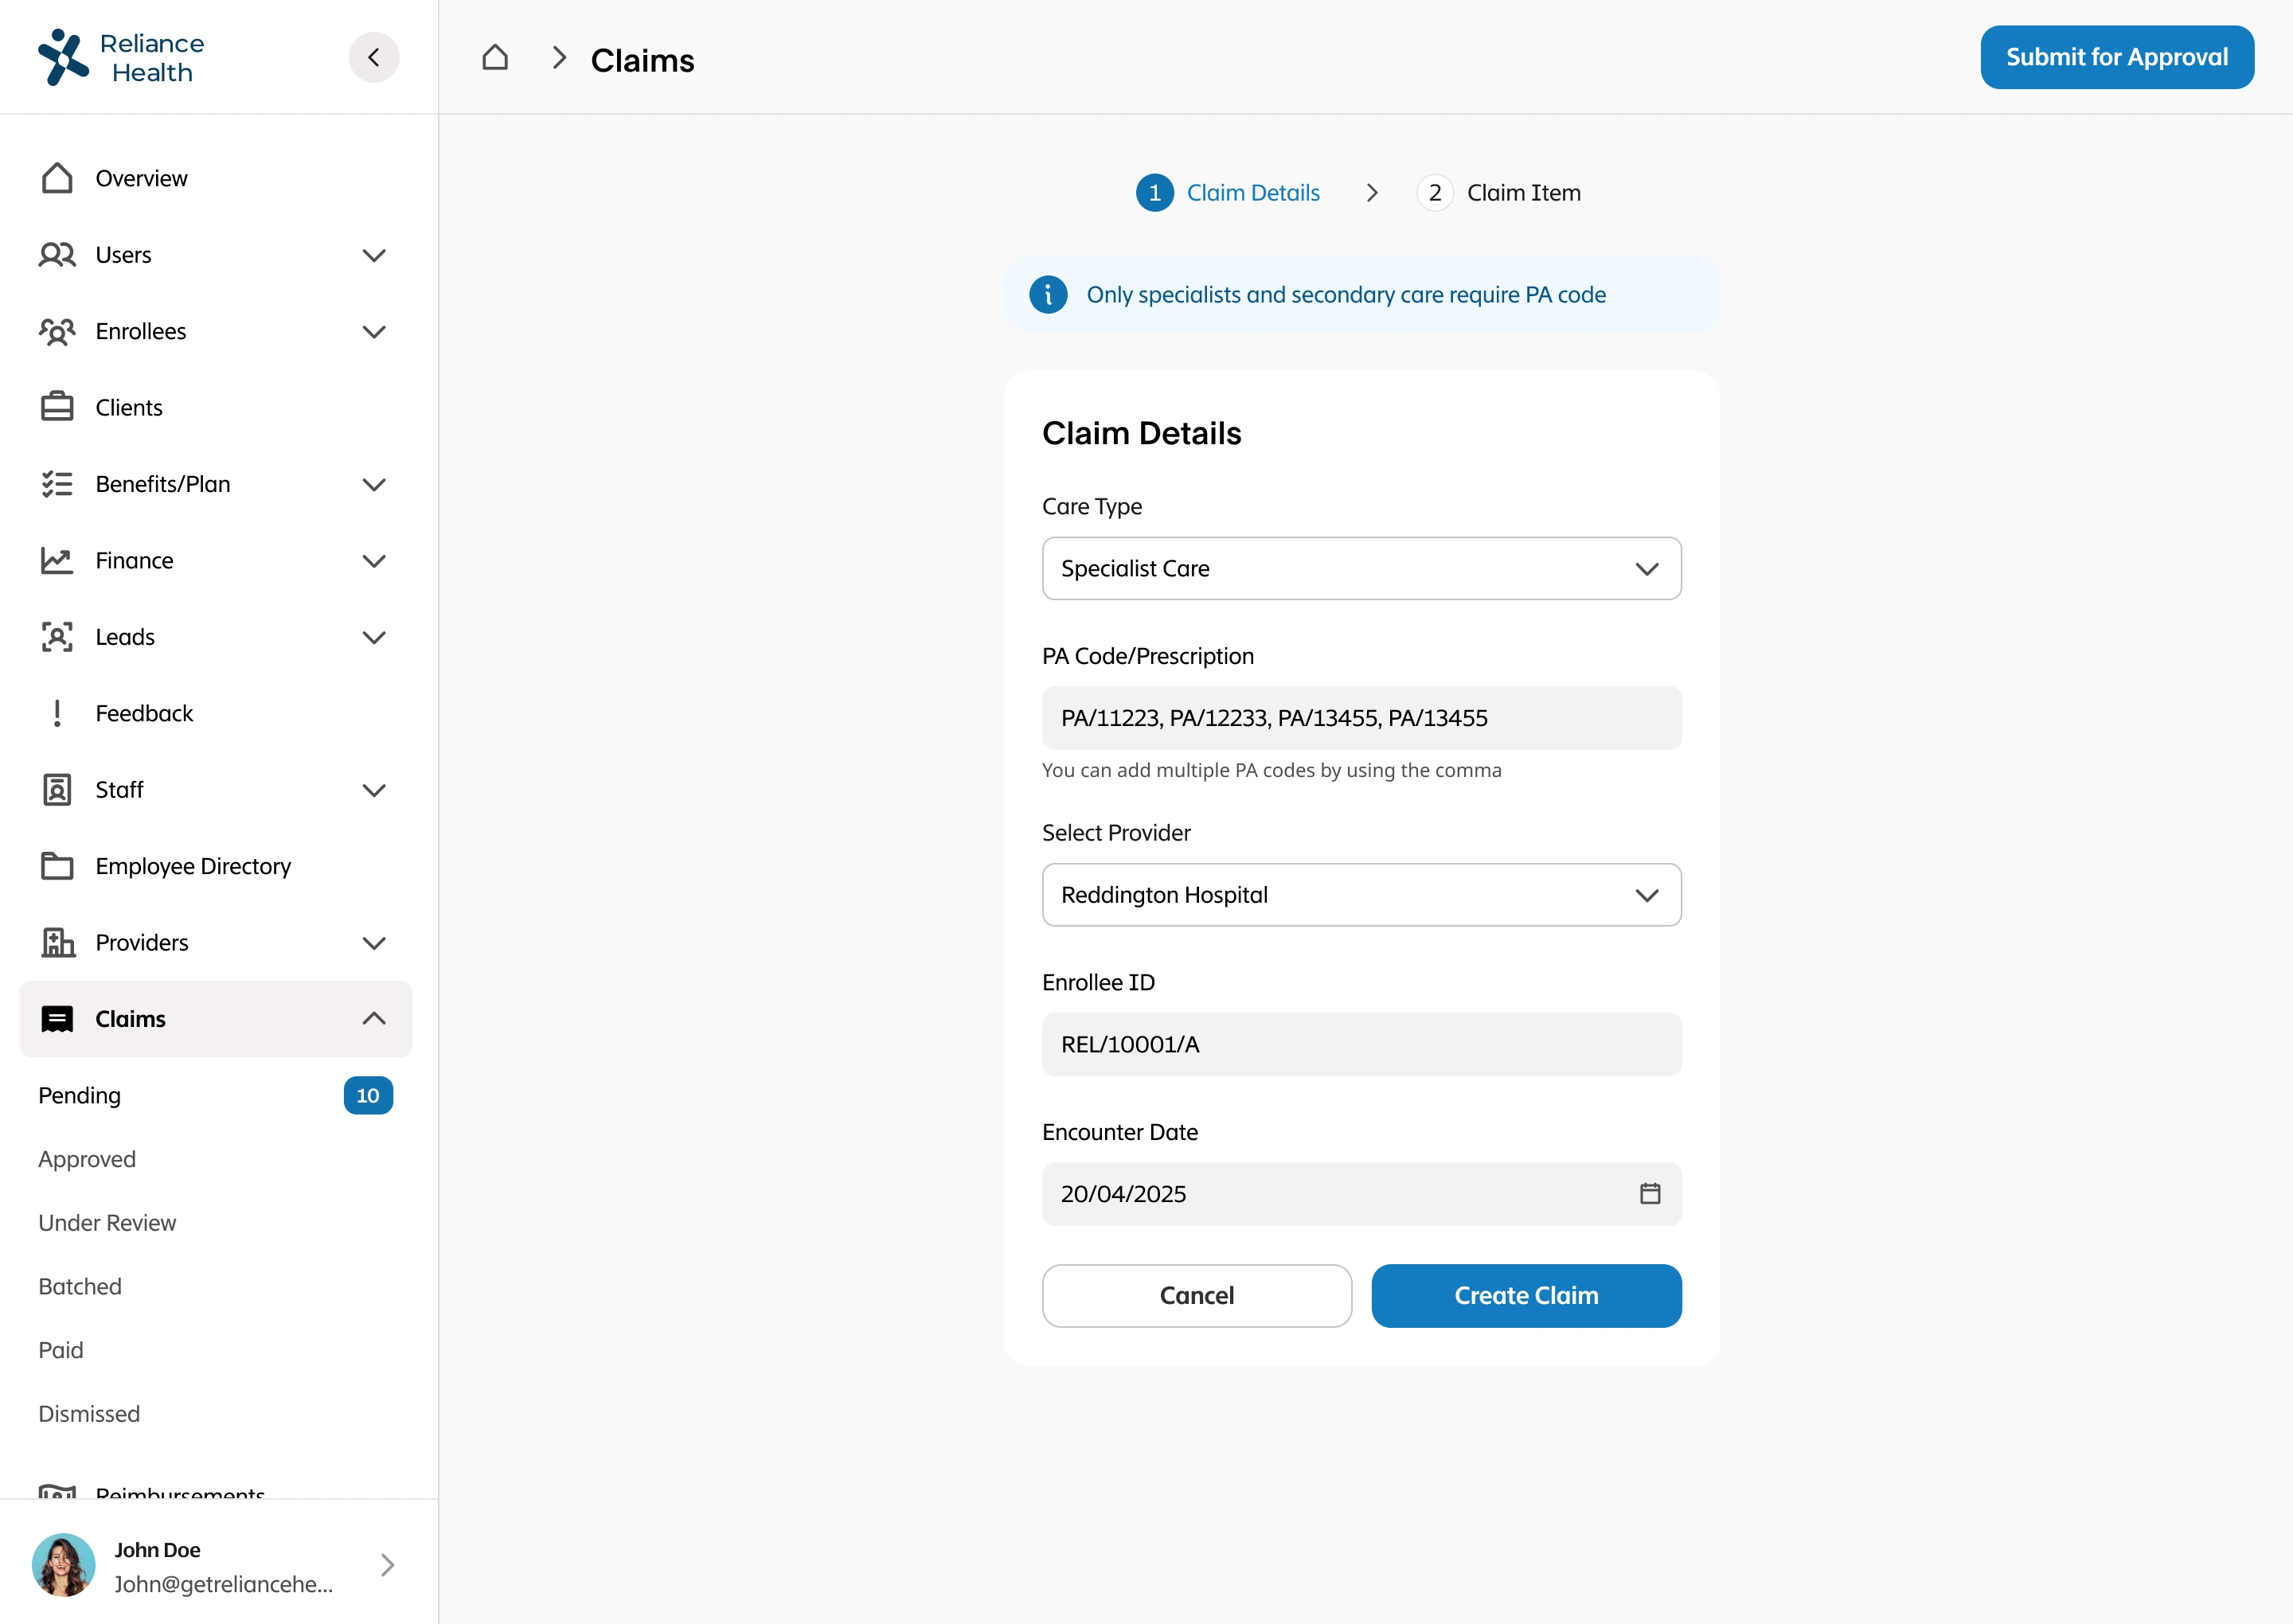Switch to Claim Item step
The image size is (2293, 1624).
(x=1499, y=193)
